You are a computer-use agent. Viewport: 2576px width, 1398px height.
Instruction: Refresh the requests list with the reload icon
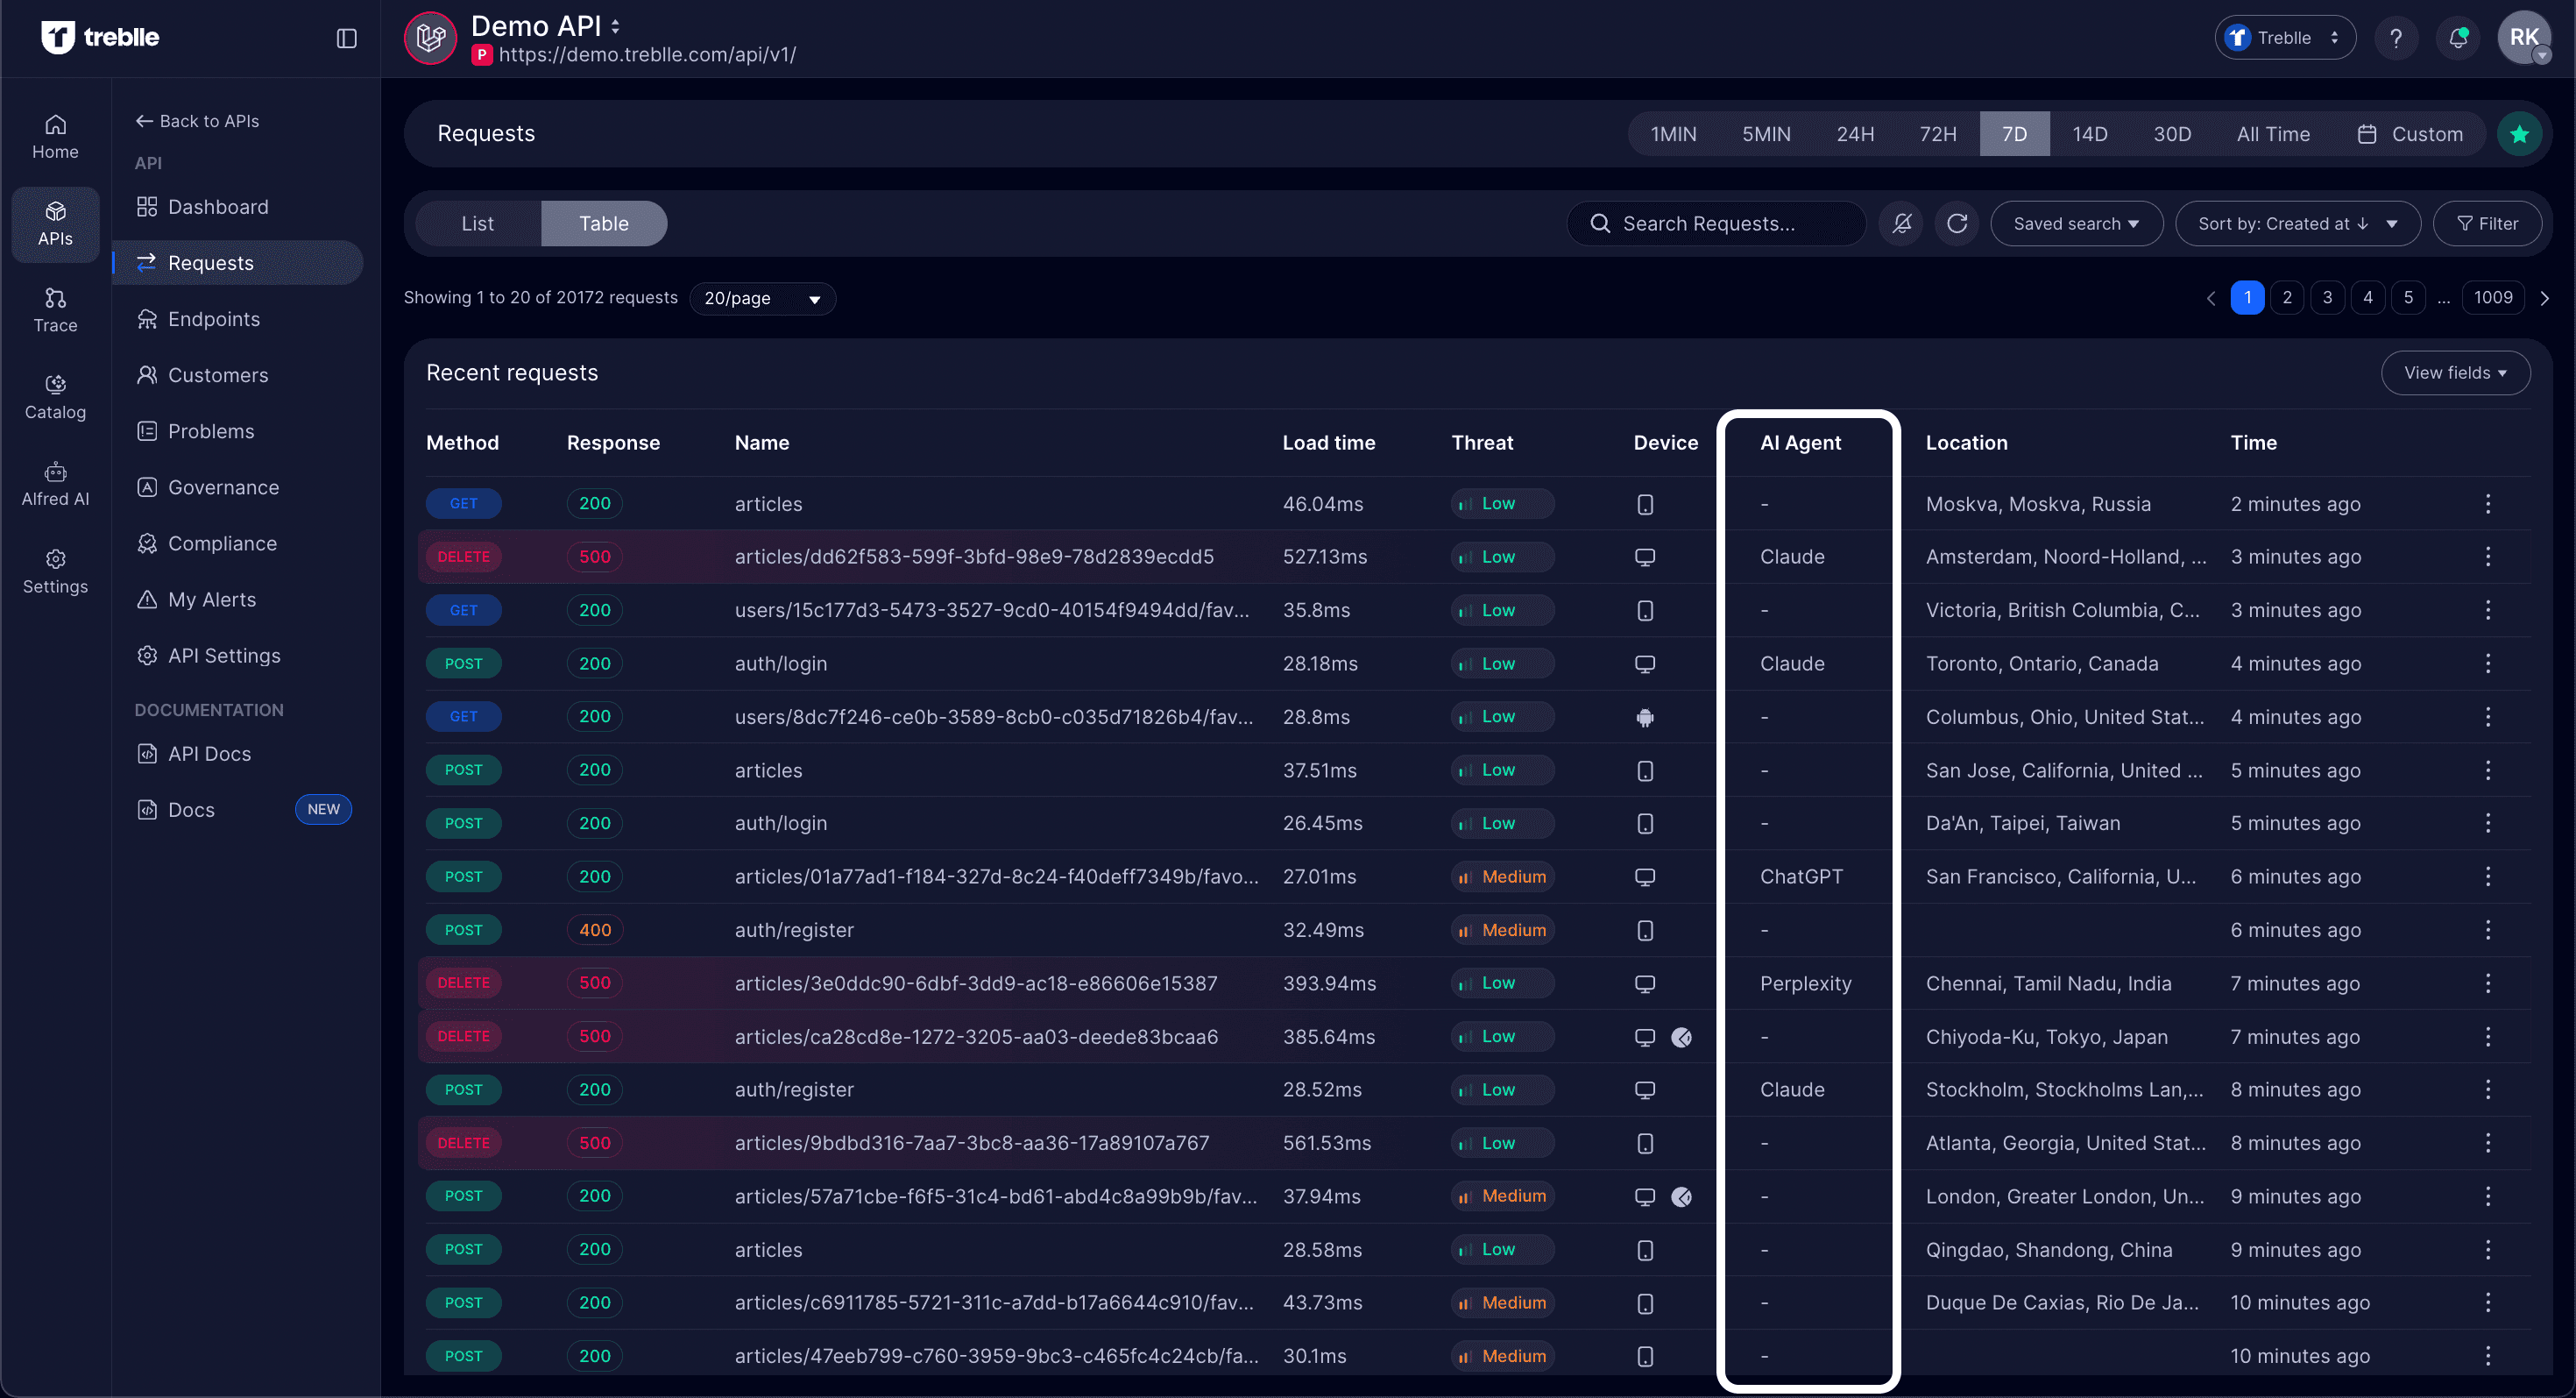[1957, 223]
